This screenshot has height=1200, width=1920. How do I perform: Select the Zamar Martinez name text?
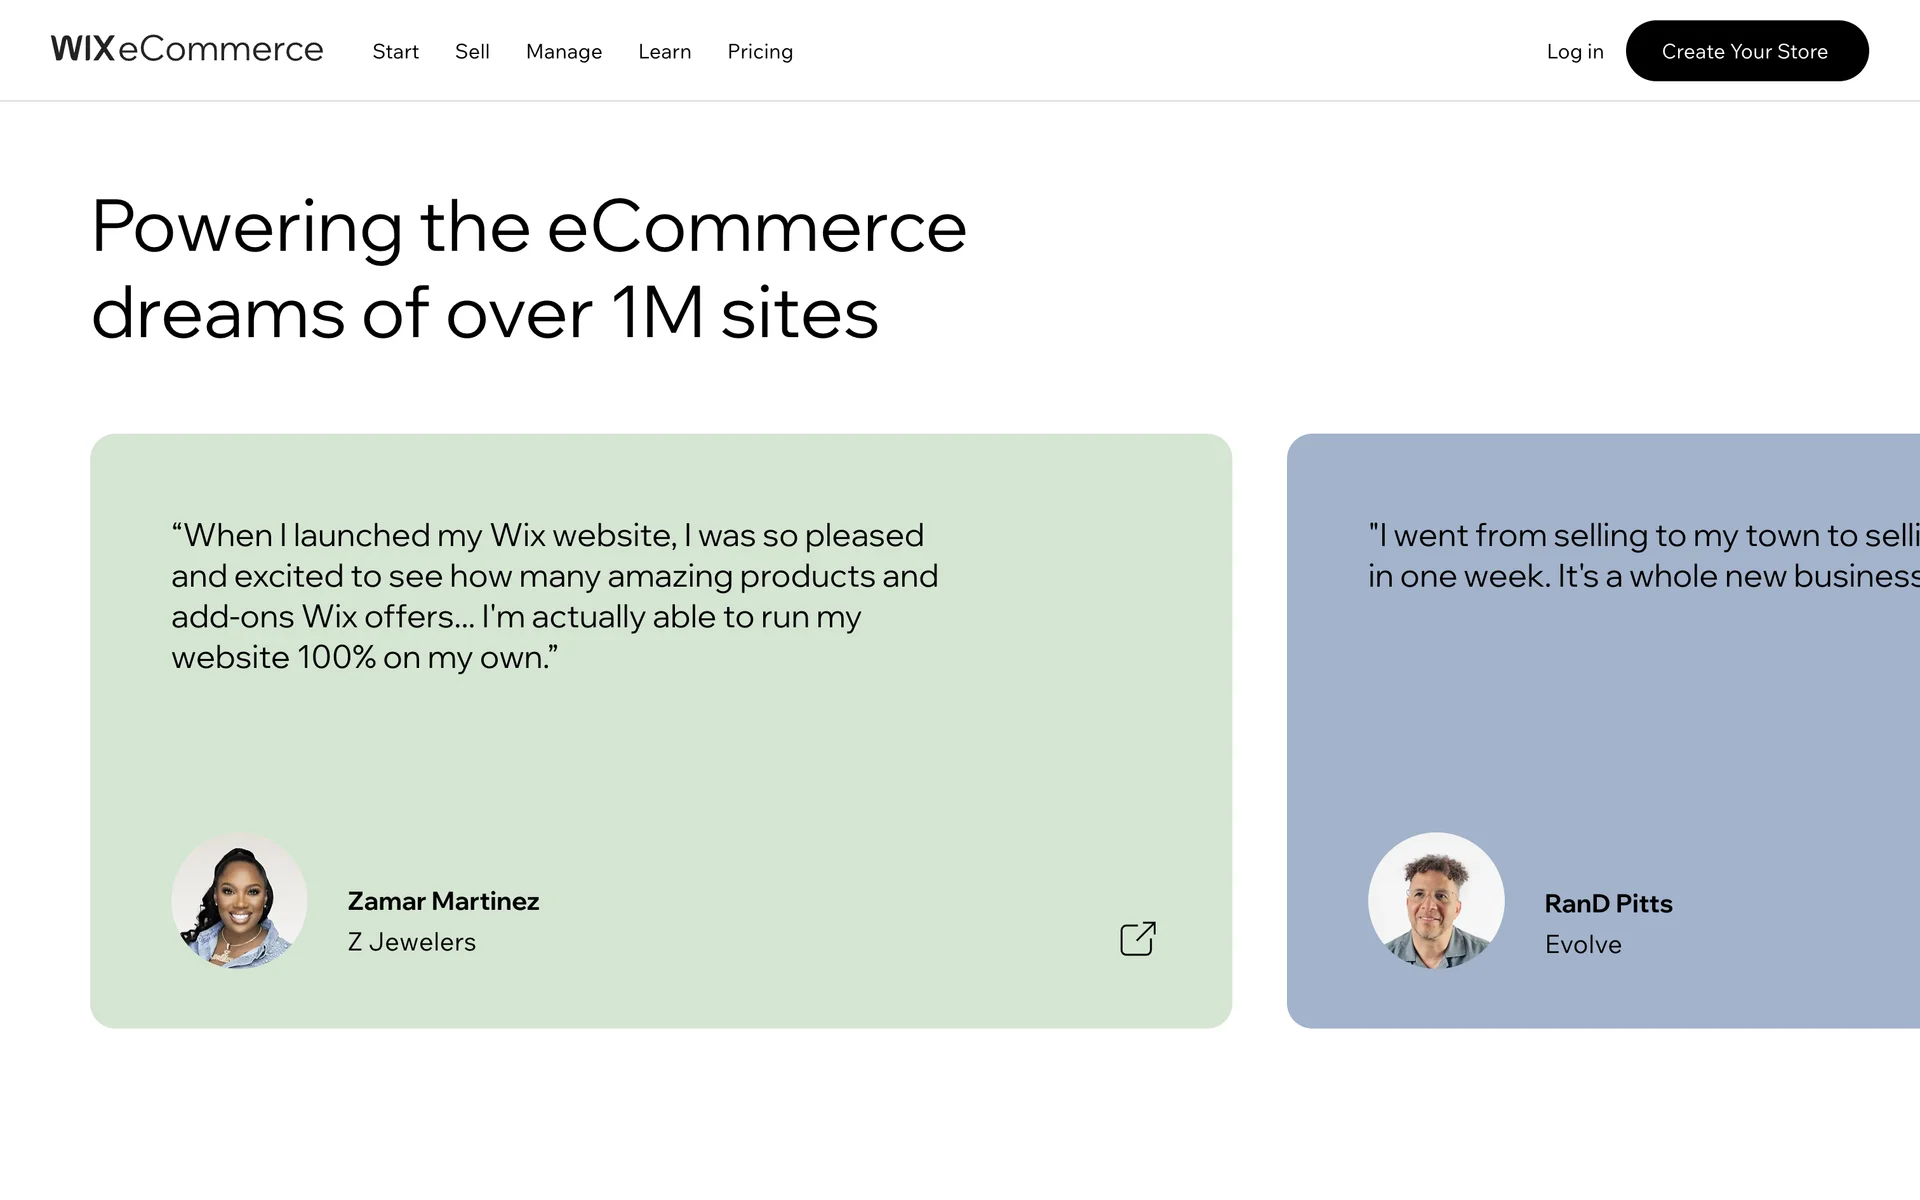click(443, 901)
